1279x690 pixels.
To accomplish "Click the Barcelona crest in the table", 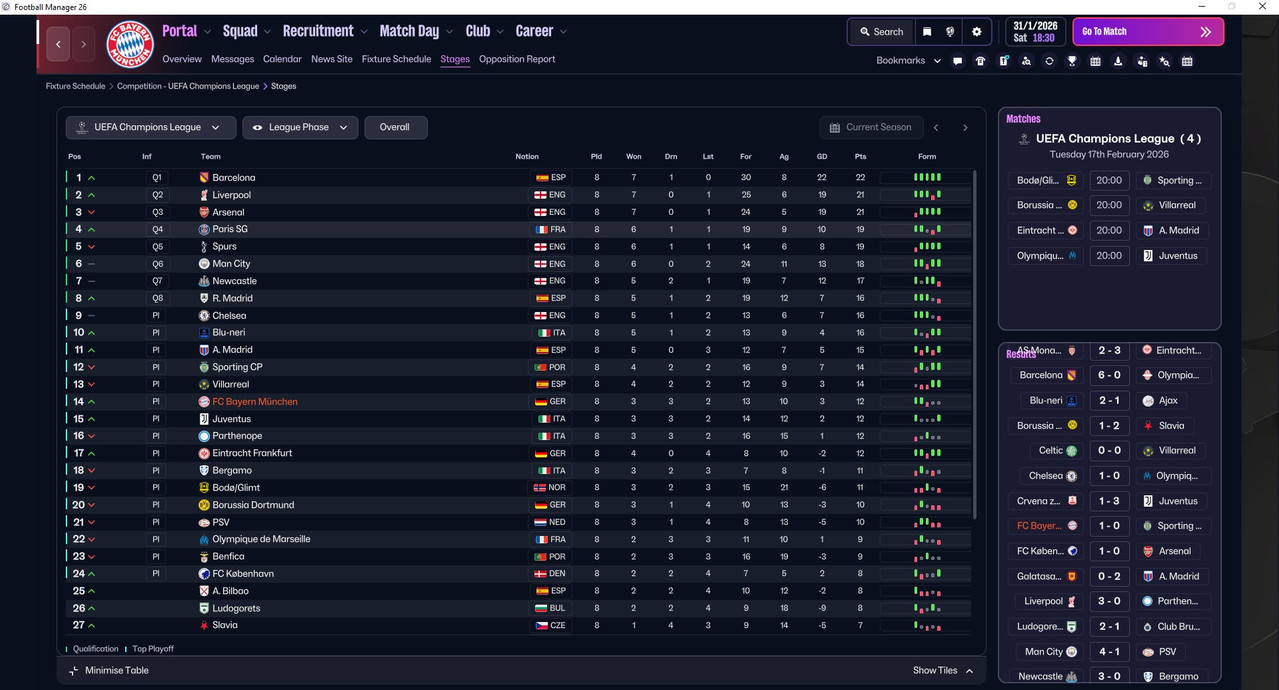I will point(204,178).
